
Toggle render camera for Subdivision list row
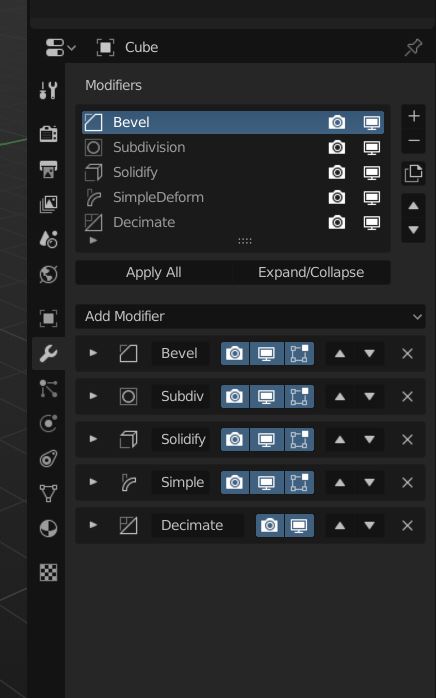coord(337,147)
